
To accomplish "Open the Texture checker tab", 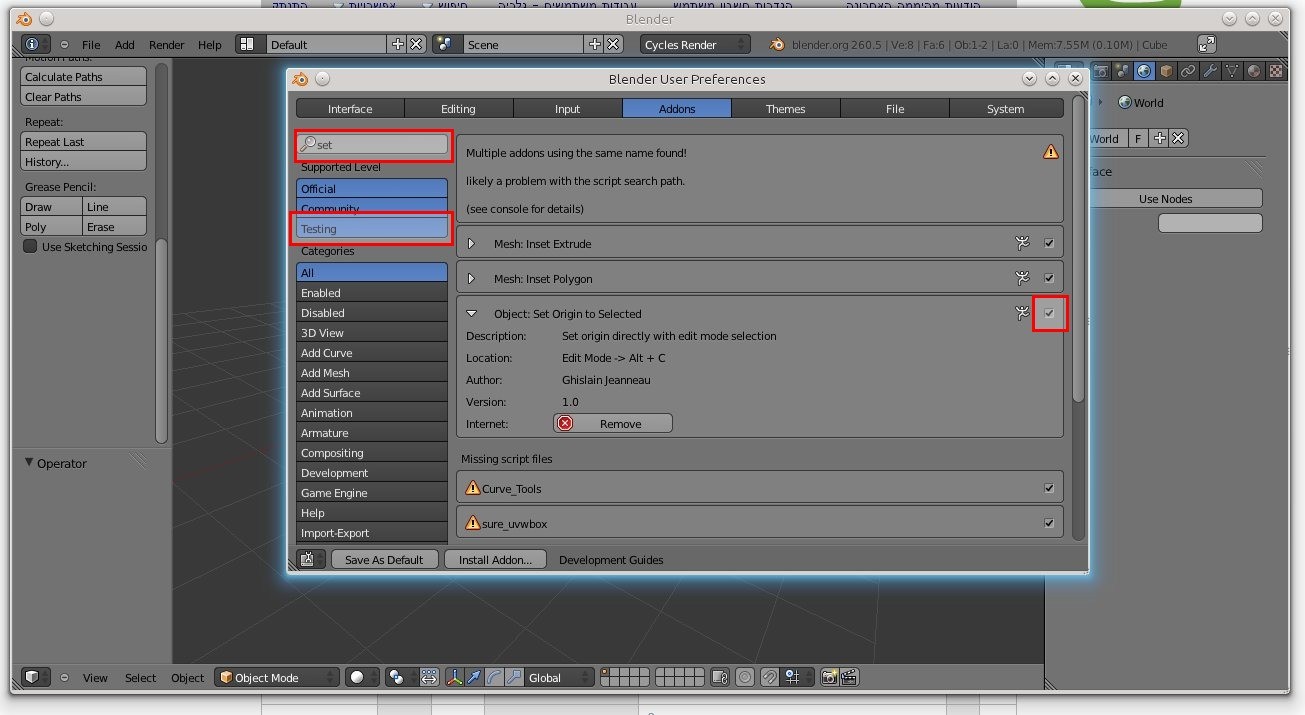I will coord(1276,71).
